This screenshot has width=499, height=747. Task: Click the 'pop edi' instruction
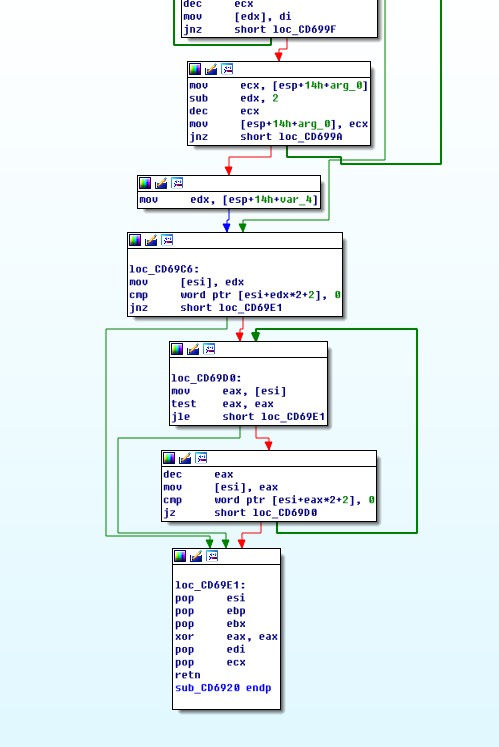coord(210,650)
